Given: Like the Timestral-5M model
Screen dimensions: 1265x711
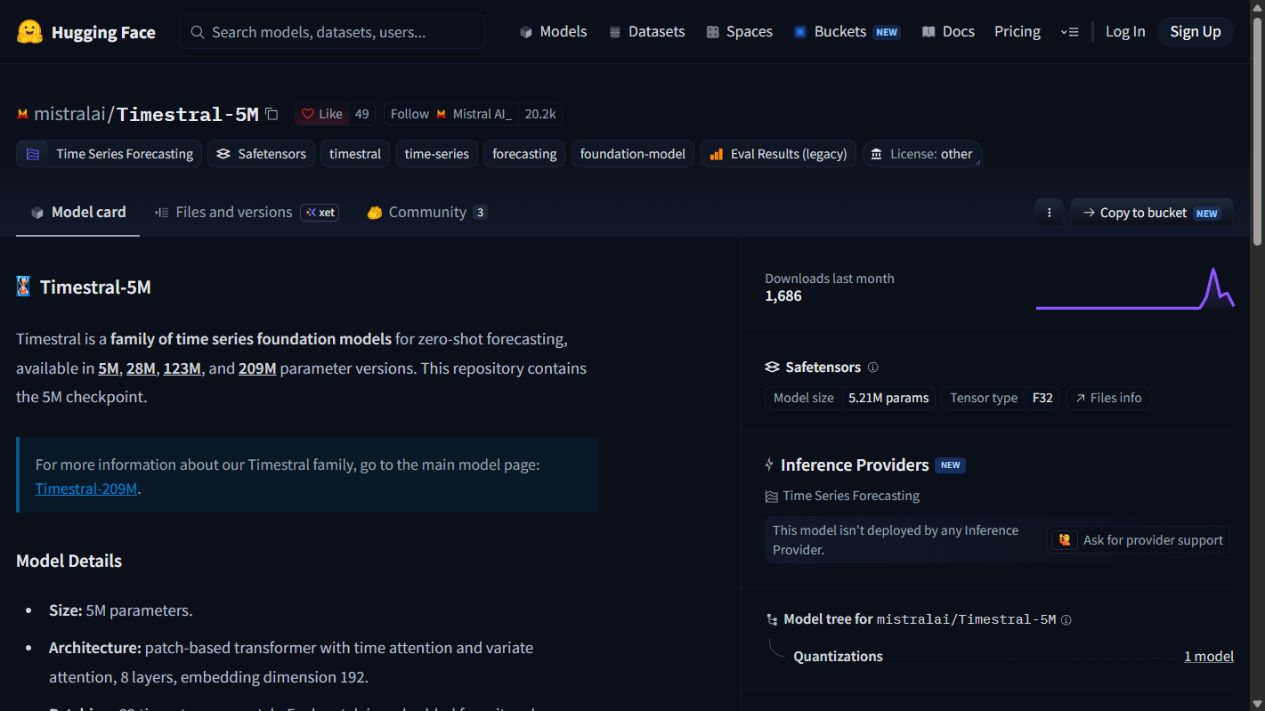Looking at the screenshot, I should pyautogui.click(x=322, y=114).
